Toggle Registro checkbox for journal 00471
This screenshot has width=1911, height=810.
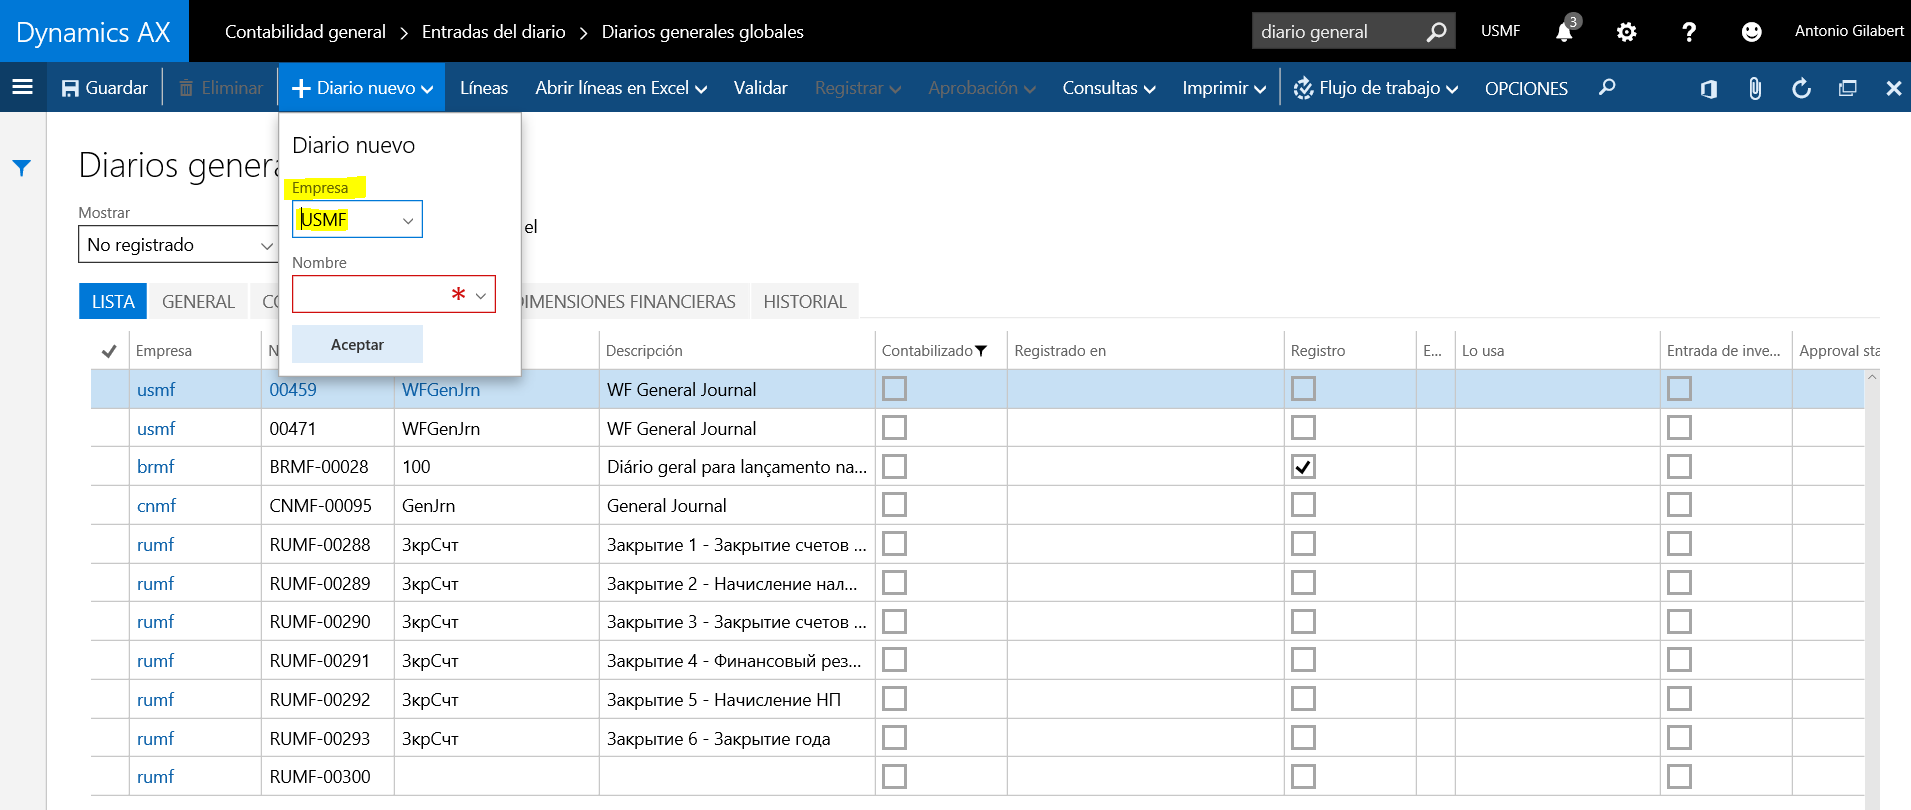click(1303, 427)
